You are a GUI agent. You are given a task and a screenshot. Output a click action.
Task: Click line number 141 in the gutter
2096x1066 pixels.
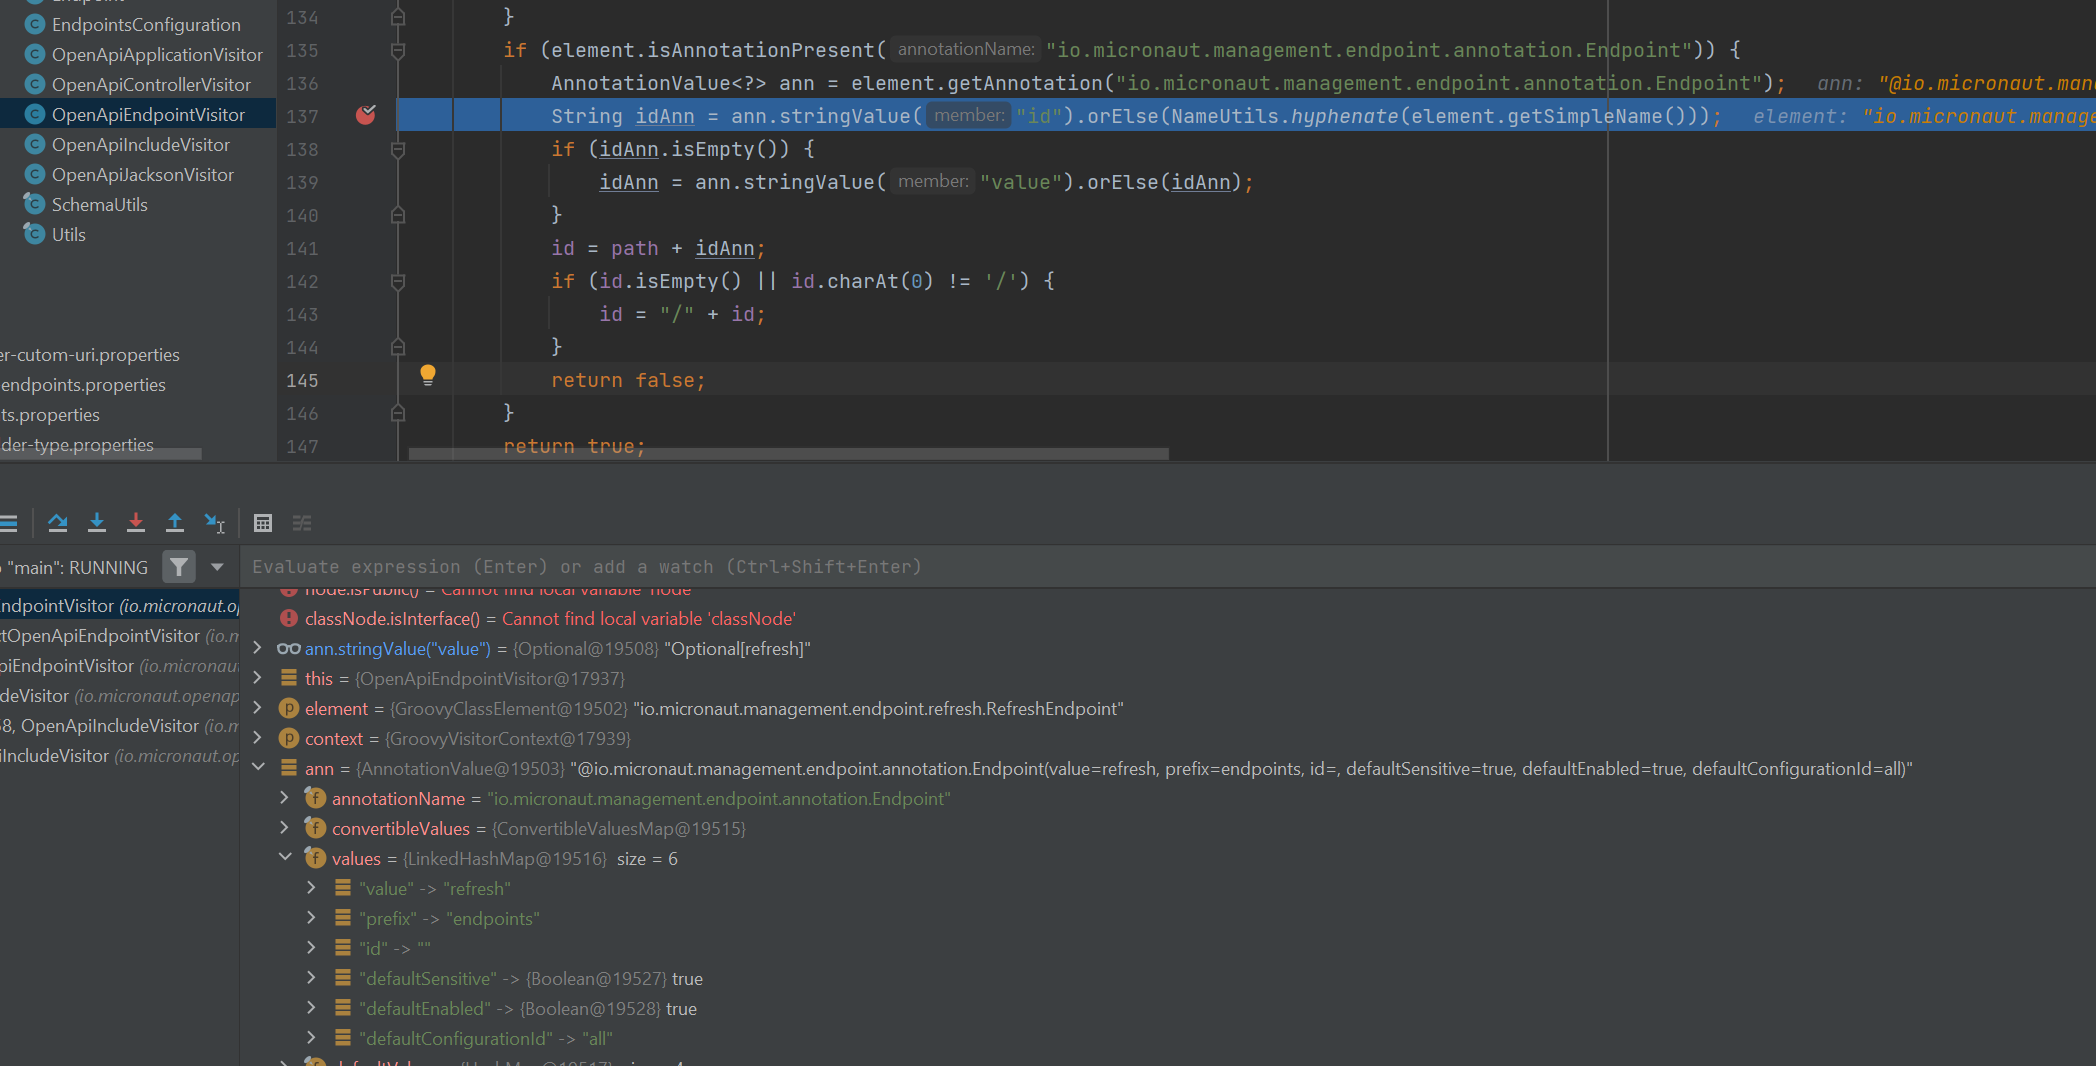(302, 248)
